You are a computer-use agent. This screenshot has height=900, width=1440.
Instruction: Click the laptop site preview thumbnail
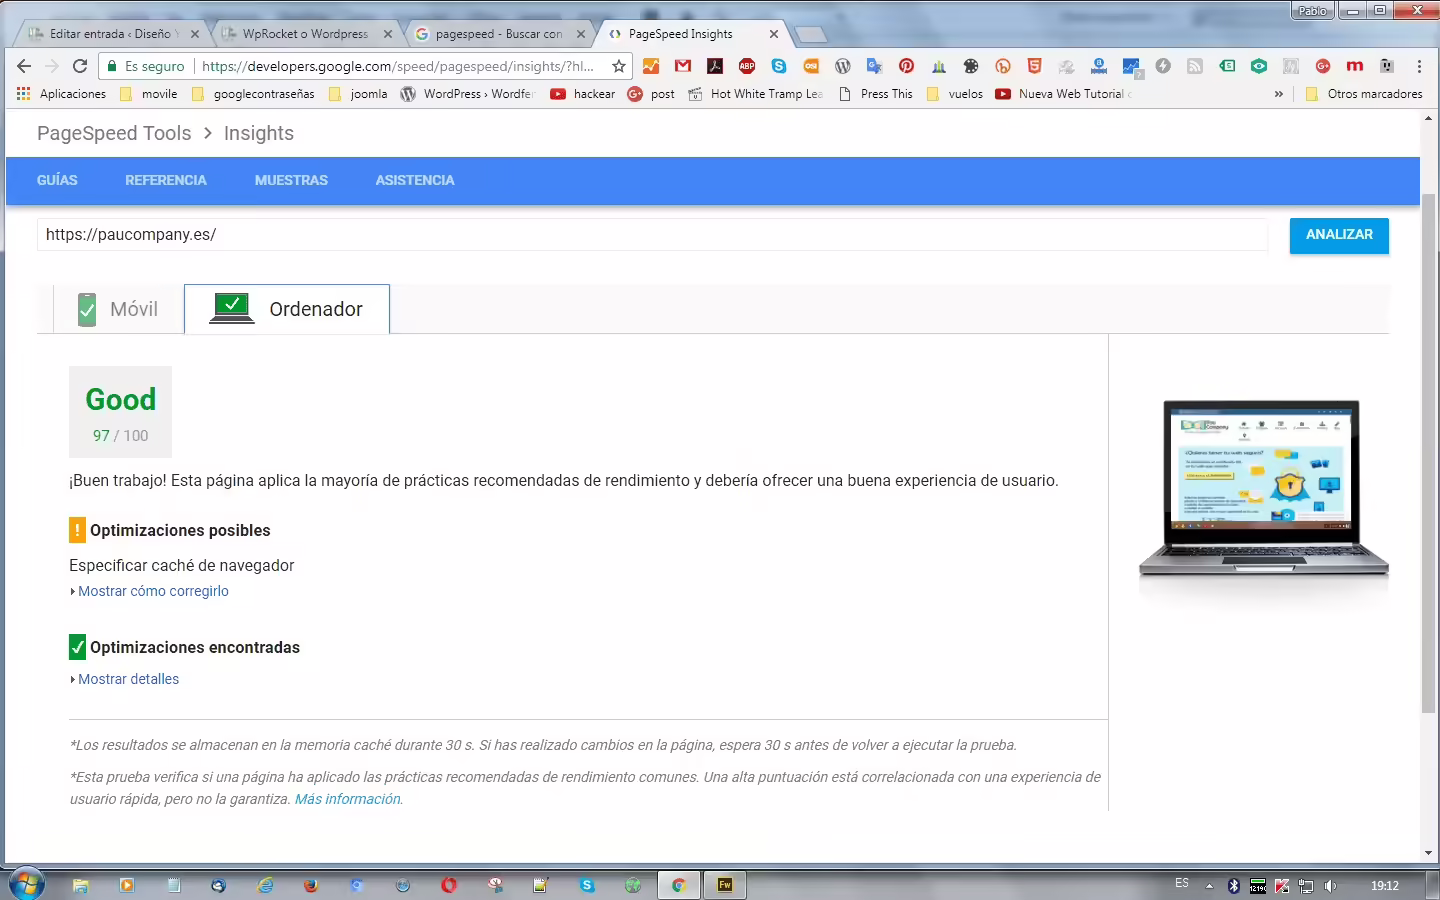pyautogui.click(x=1263, y=489)
